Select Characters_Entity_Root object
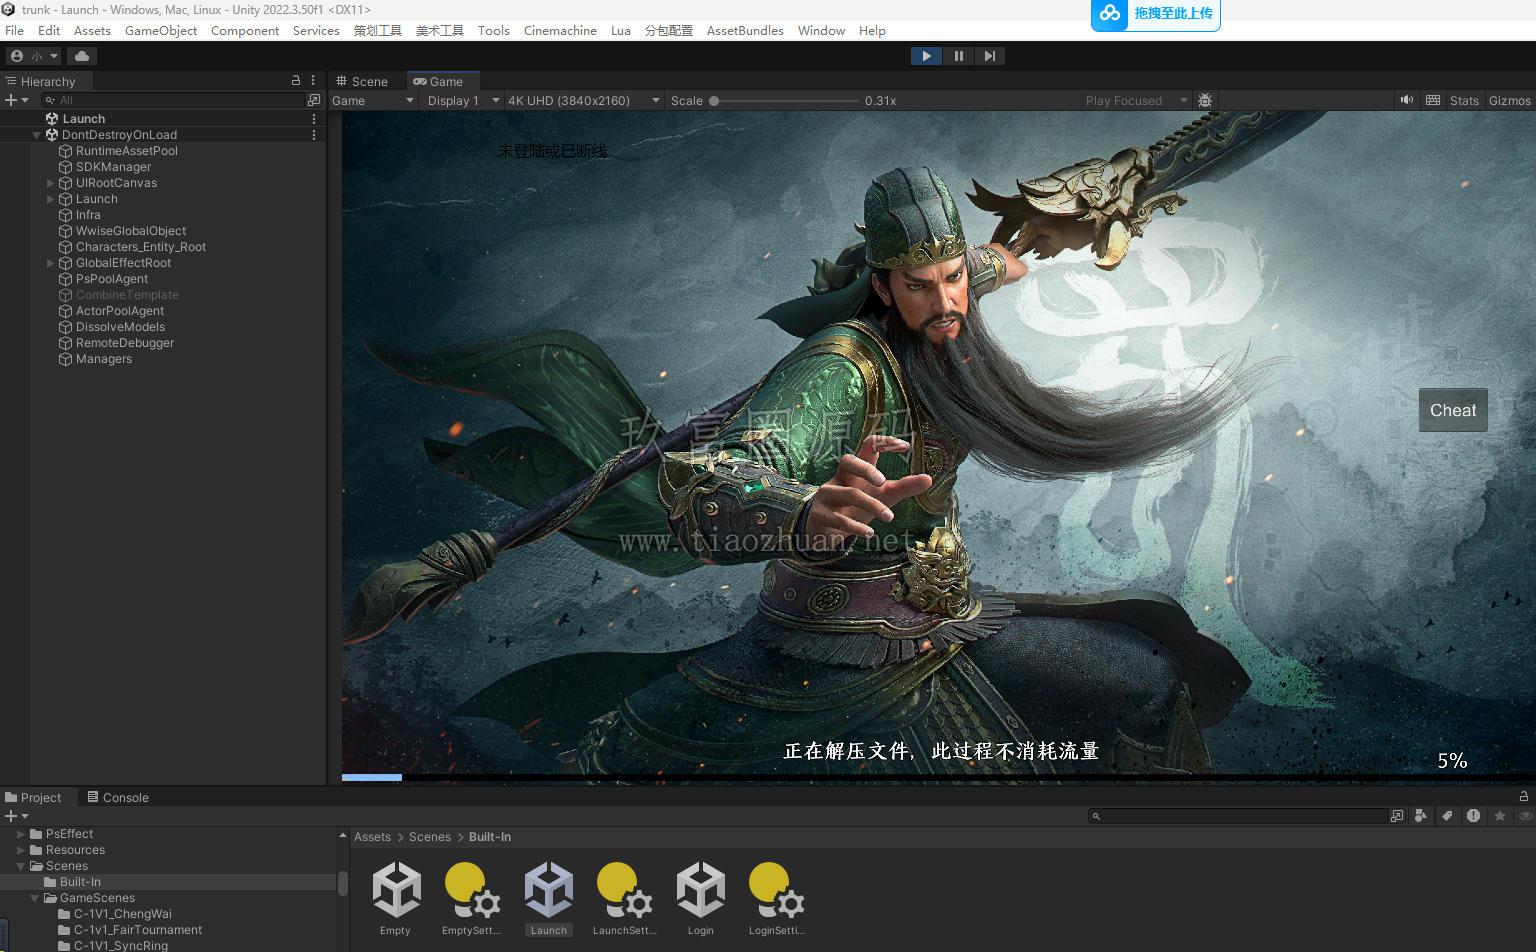 [x=141, y=247]
